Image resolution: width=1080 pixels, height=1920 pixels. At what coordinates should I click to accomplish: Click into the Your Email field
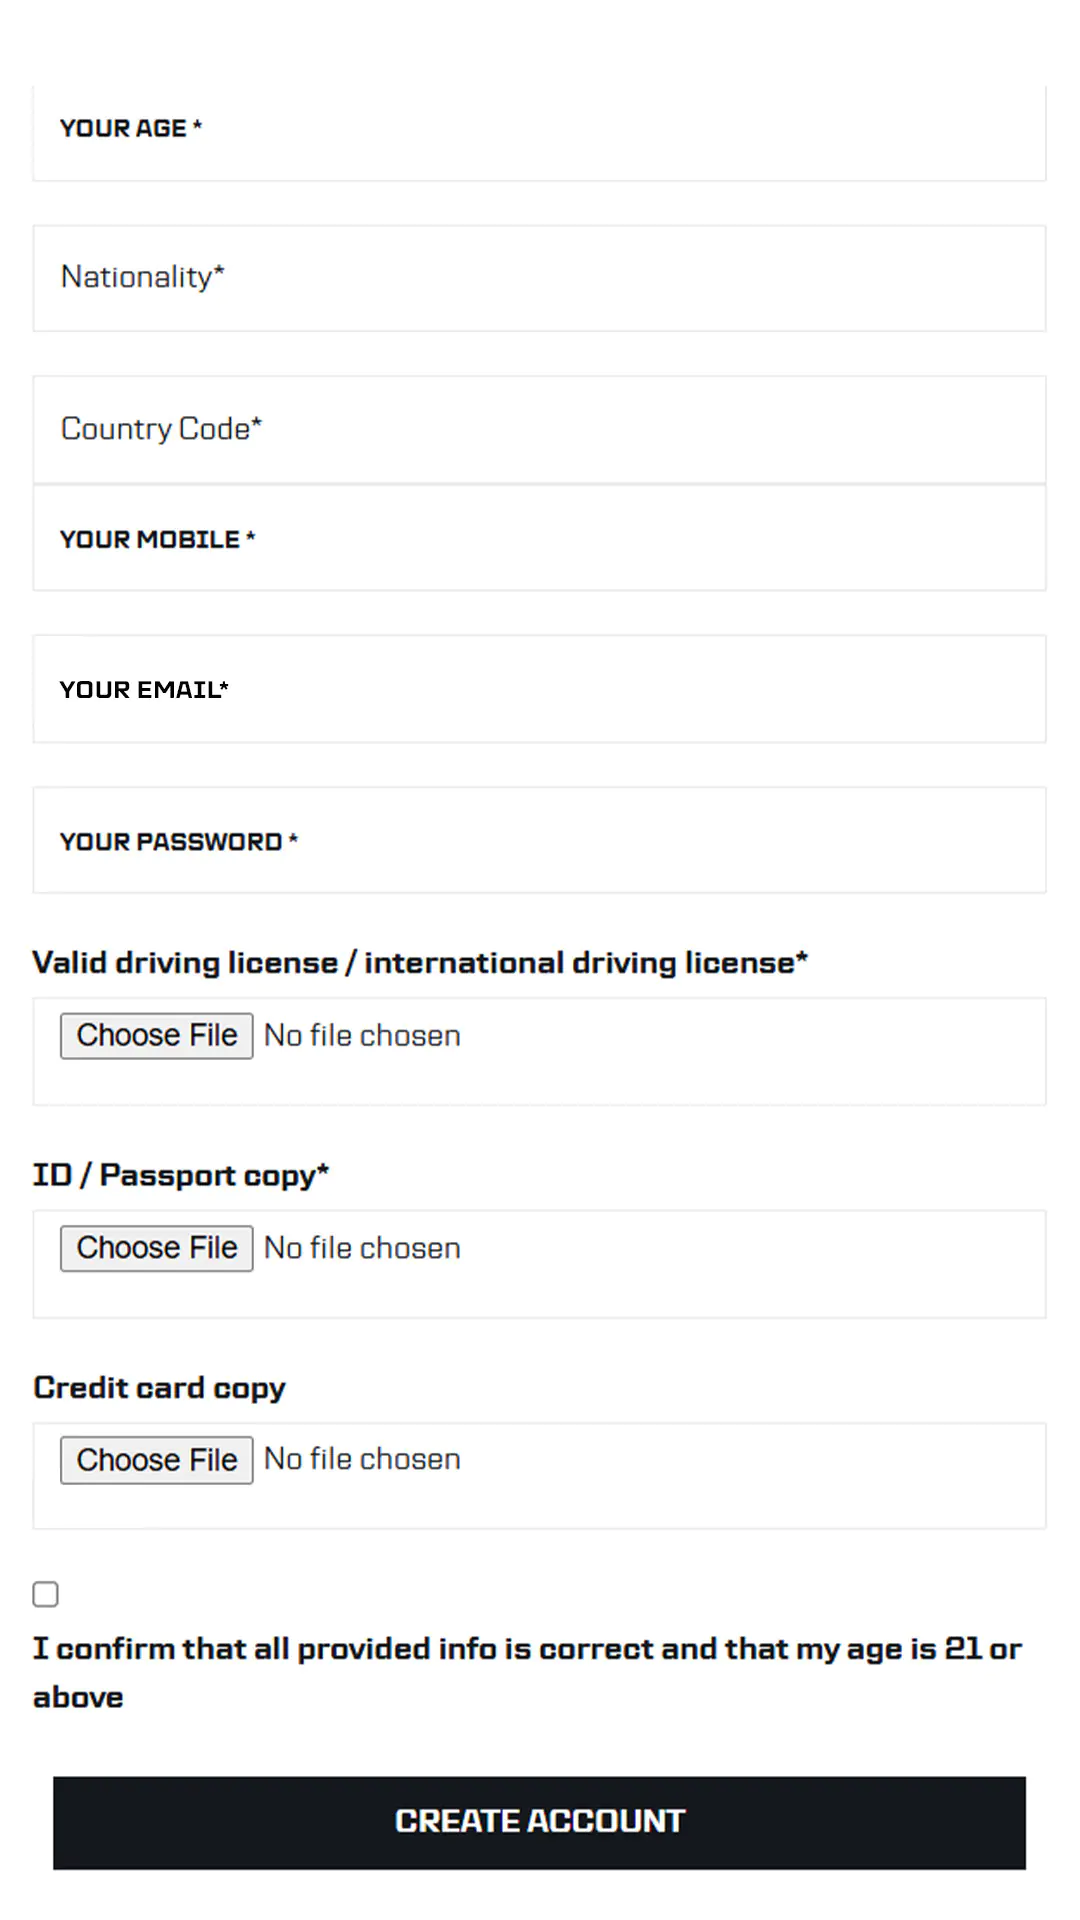coord(540,689)
